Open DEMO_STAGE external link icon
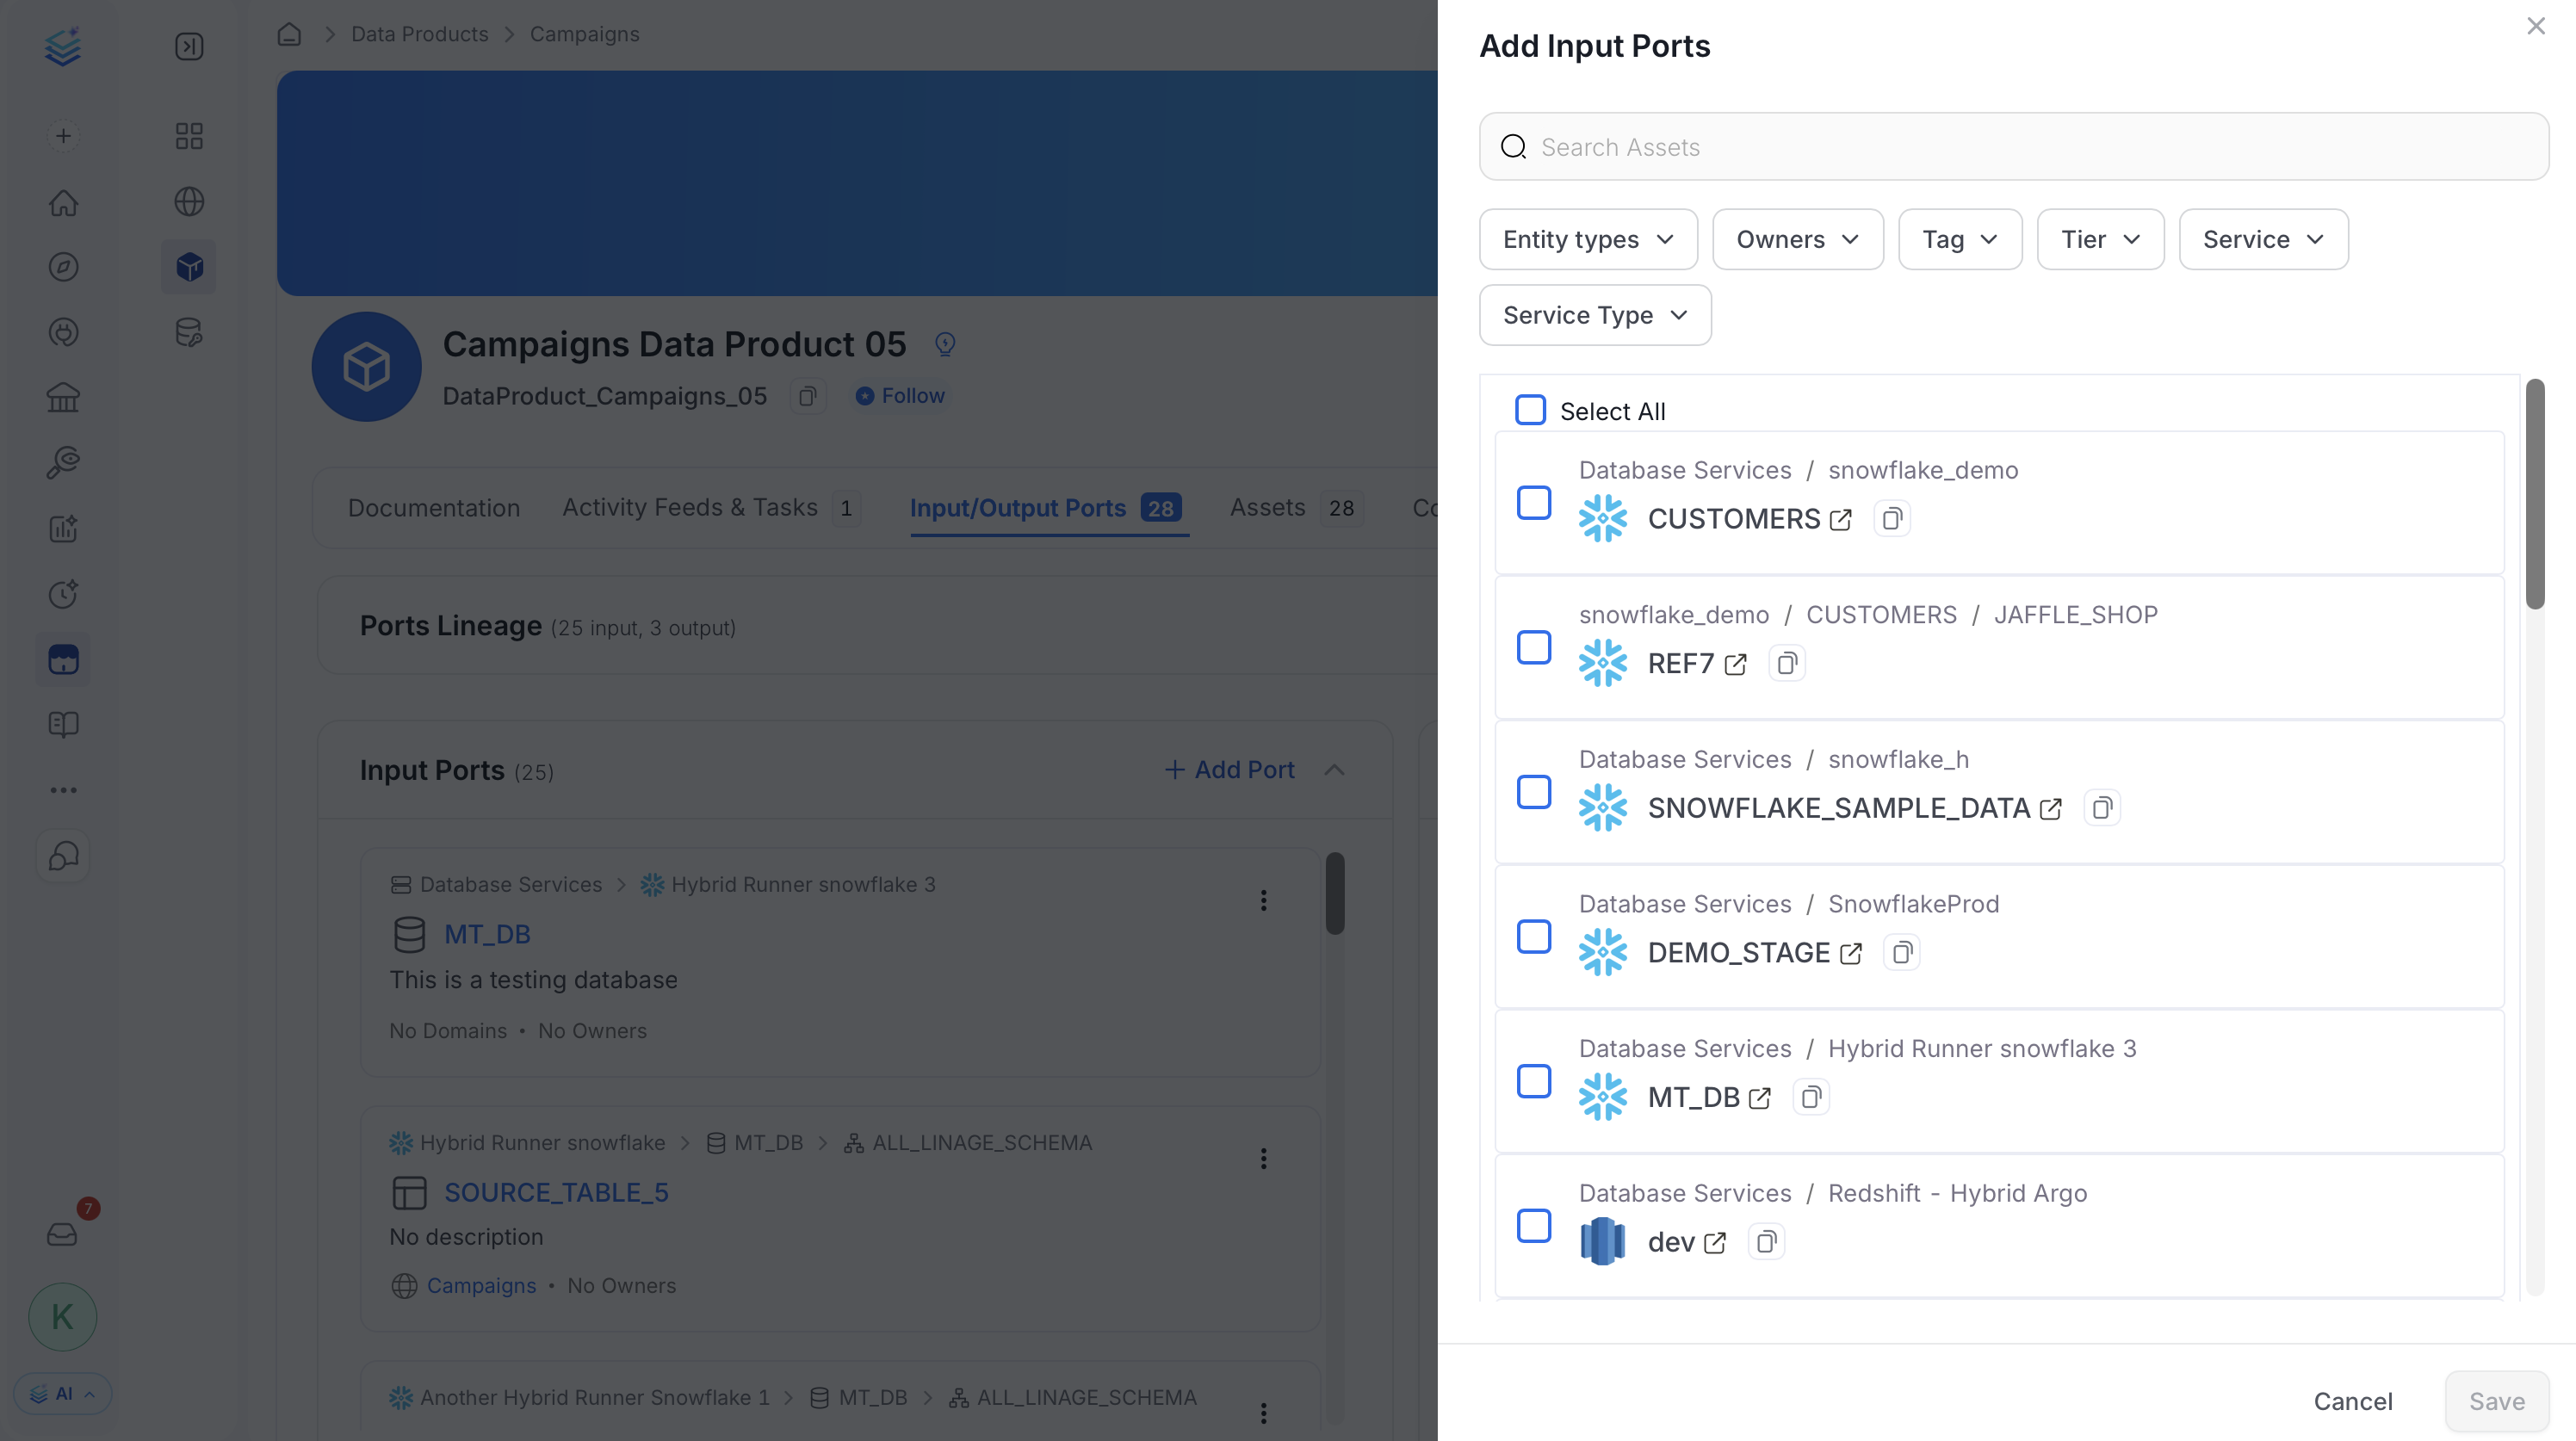The width and height of the screenshot is (2576, 1441). 1850,954
